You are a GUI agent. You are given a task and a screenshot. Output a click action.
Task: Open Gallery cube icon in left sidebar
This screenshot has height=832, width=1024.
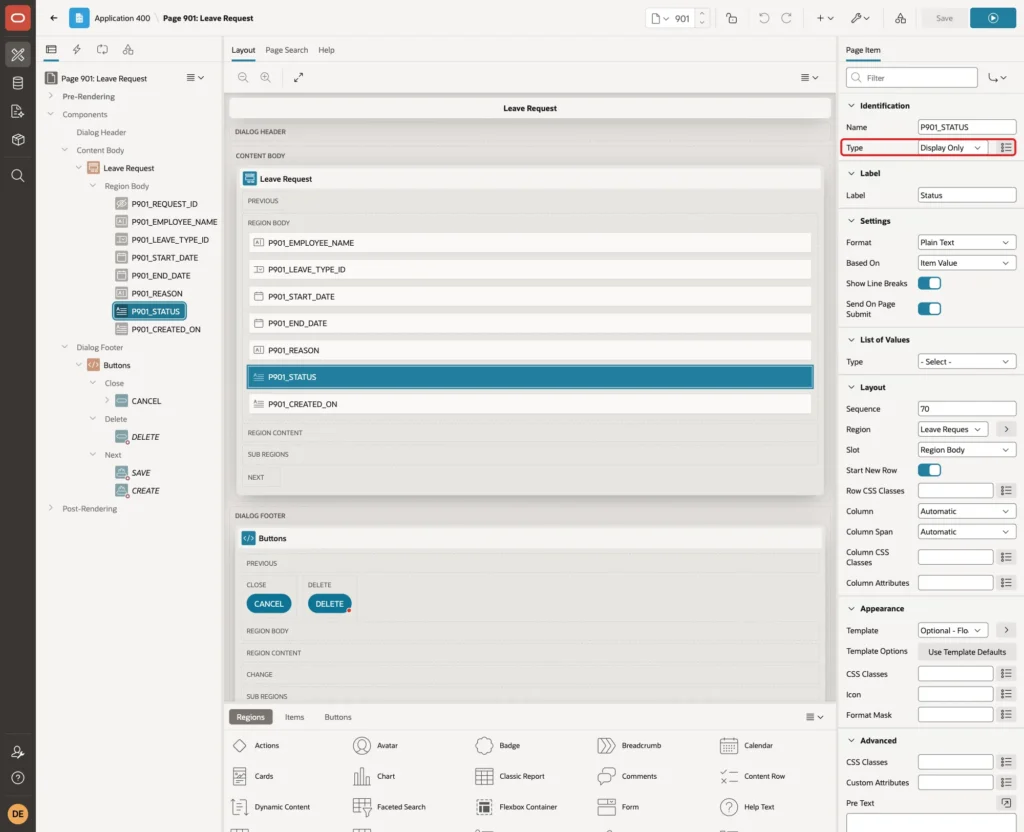pos(18,139)
